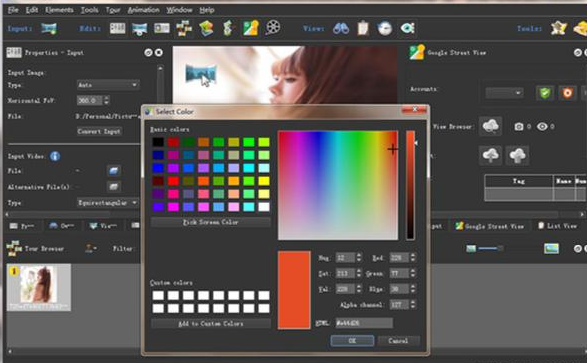Cancel the Select Color dialog

398,341
